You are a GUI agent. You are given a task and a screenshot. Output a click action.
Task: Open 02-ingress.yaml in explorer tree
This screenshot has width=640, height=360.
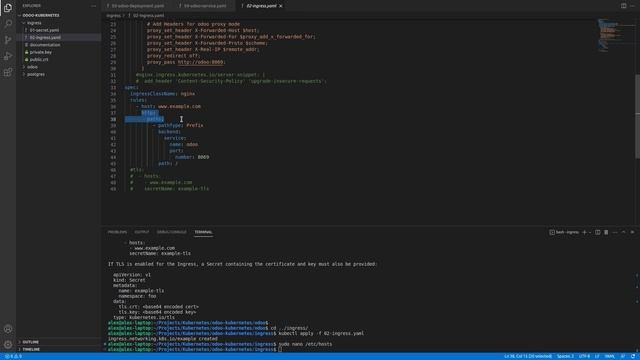click(x=45, y=38)
